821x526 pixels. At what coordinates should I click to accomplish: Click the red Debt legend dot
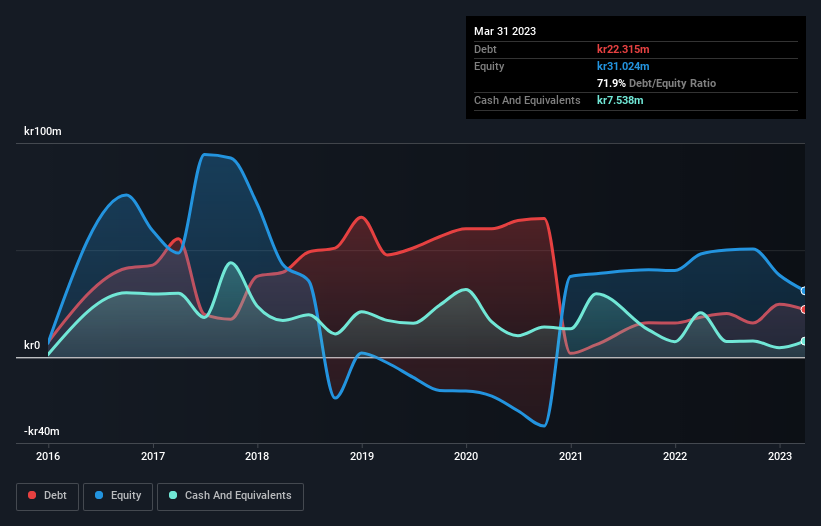[32, 495]
